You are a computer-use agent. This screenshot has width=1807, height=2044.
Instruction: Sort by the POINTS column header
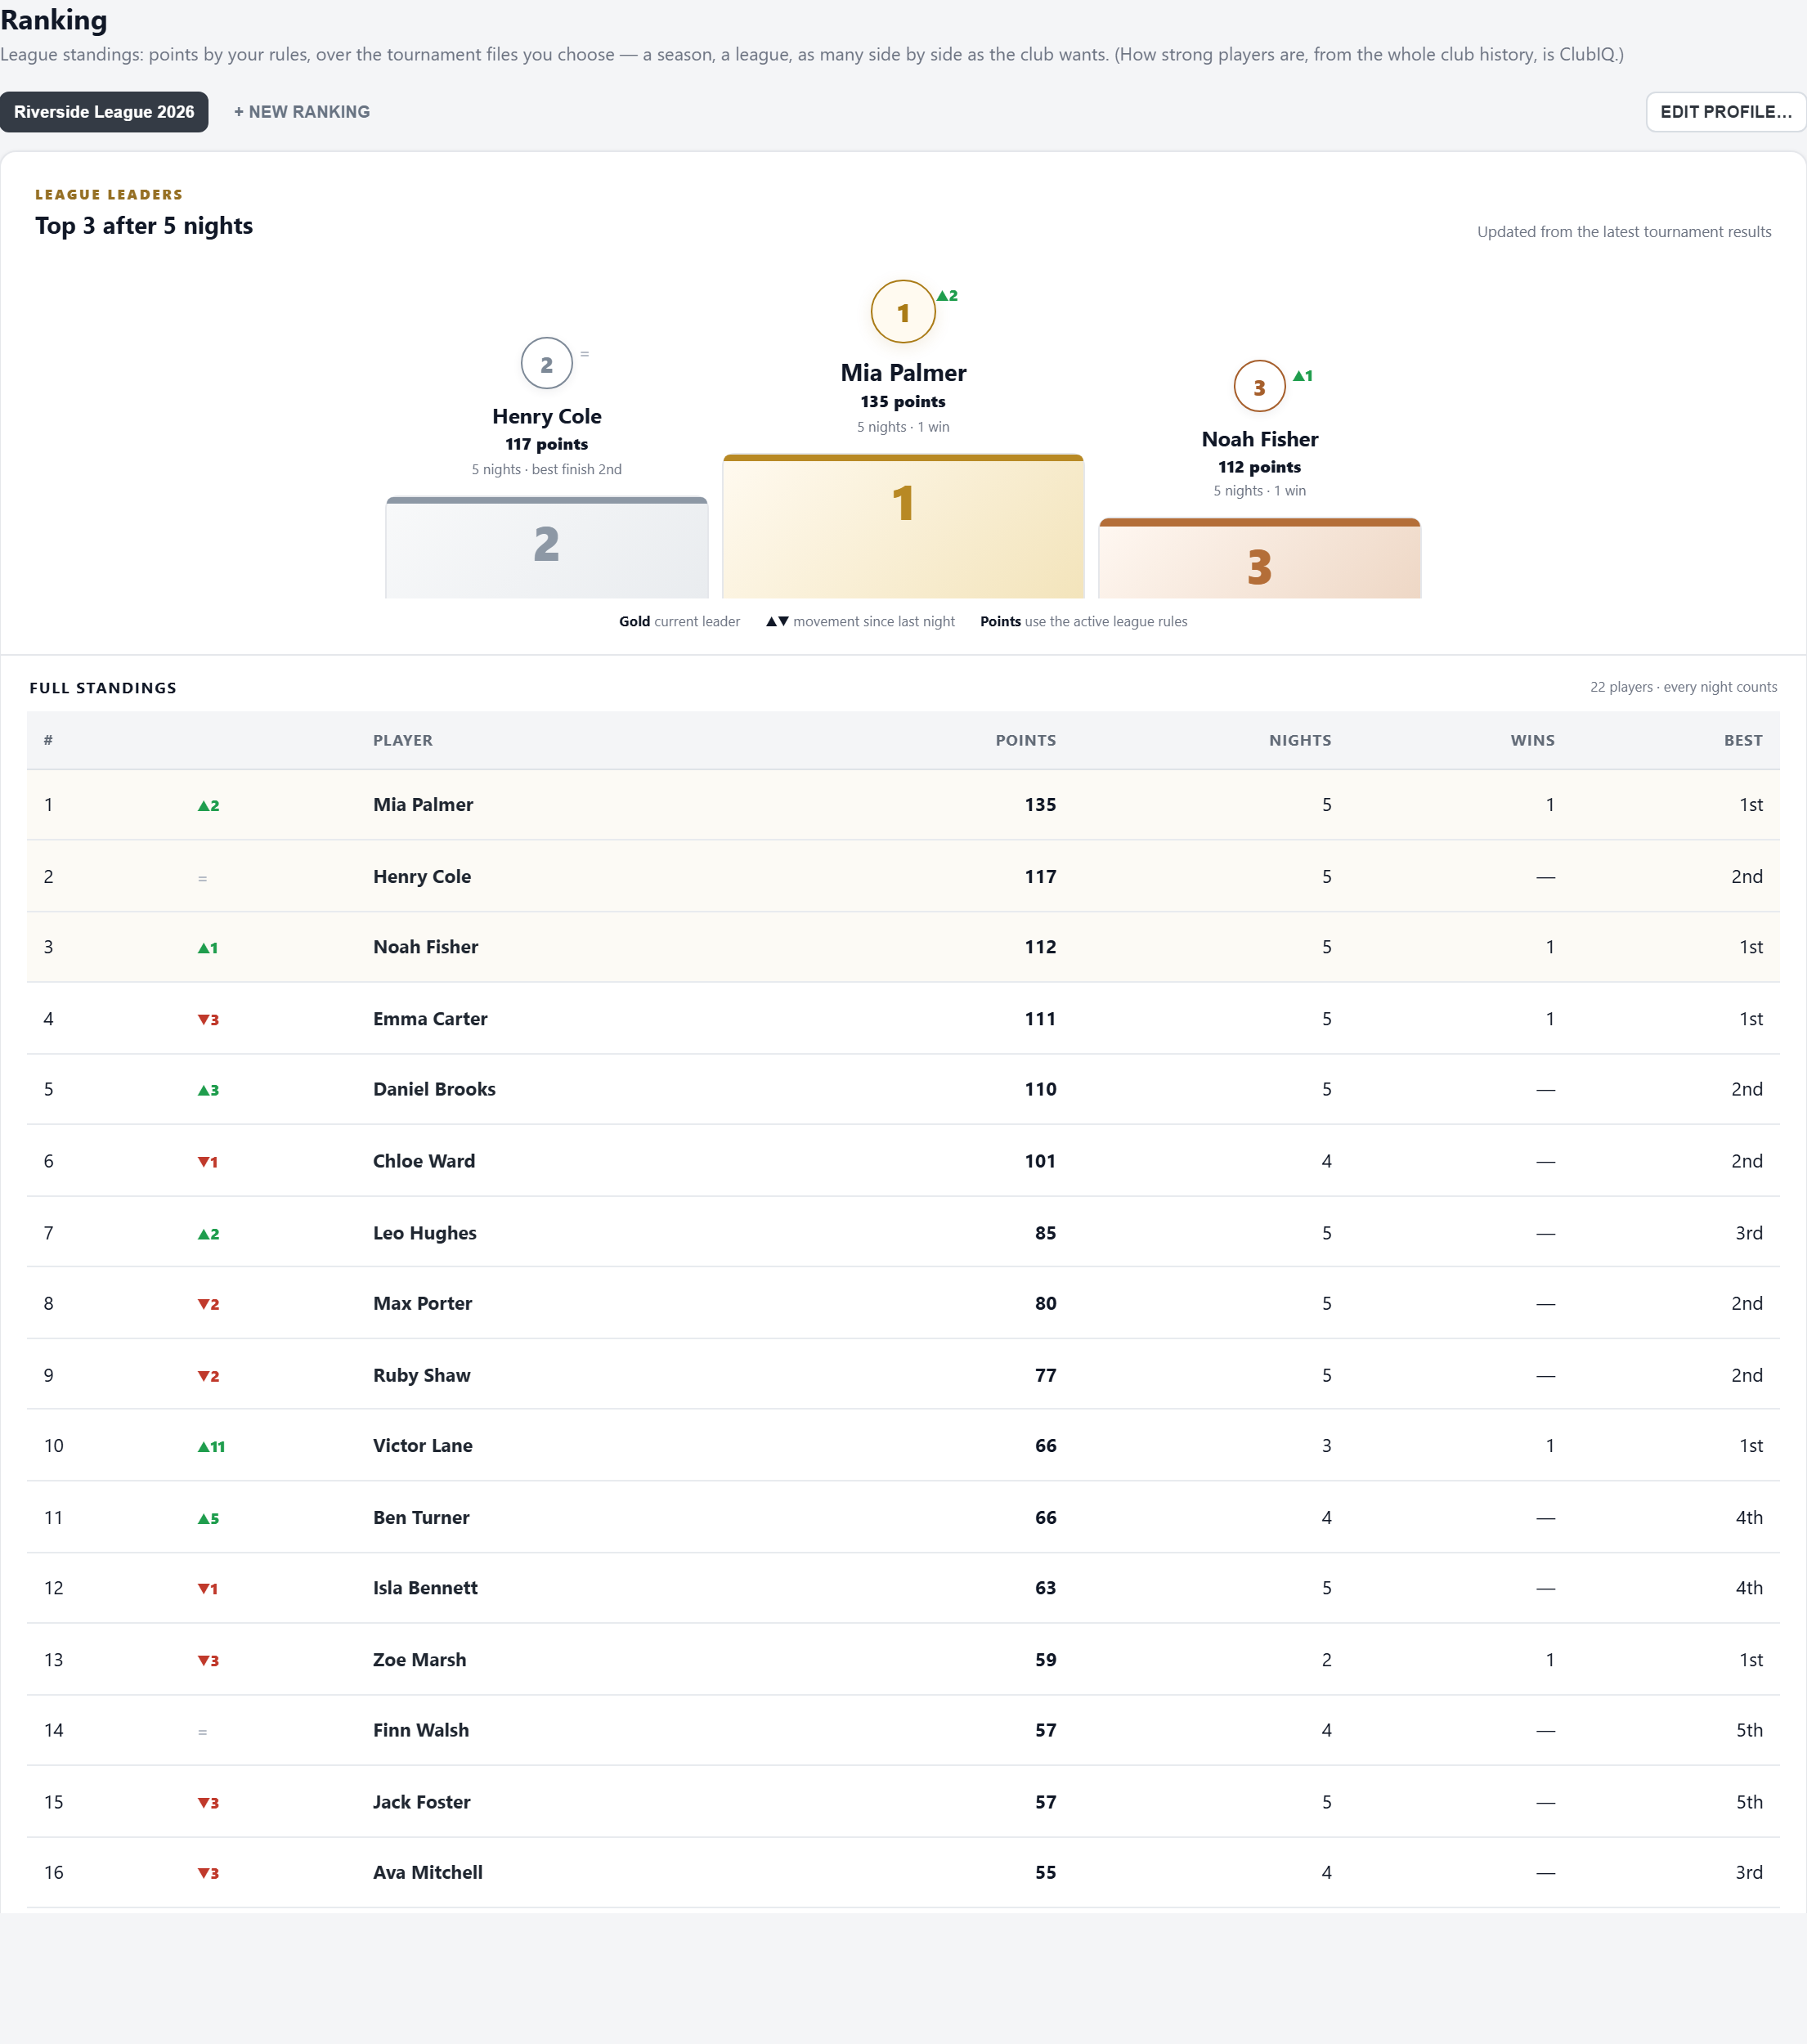[1025, 740]
